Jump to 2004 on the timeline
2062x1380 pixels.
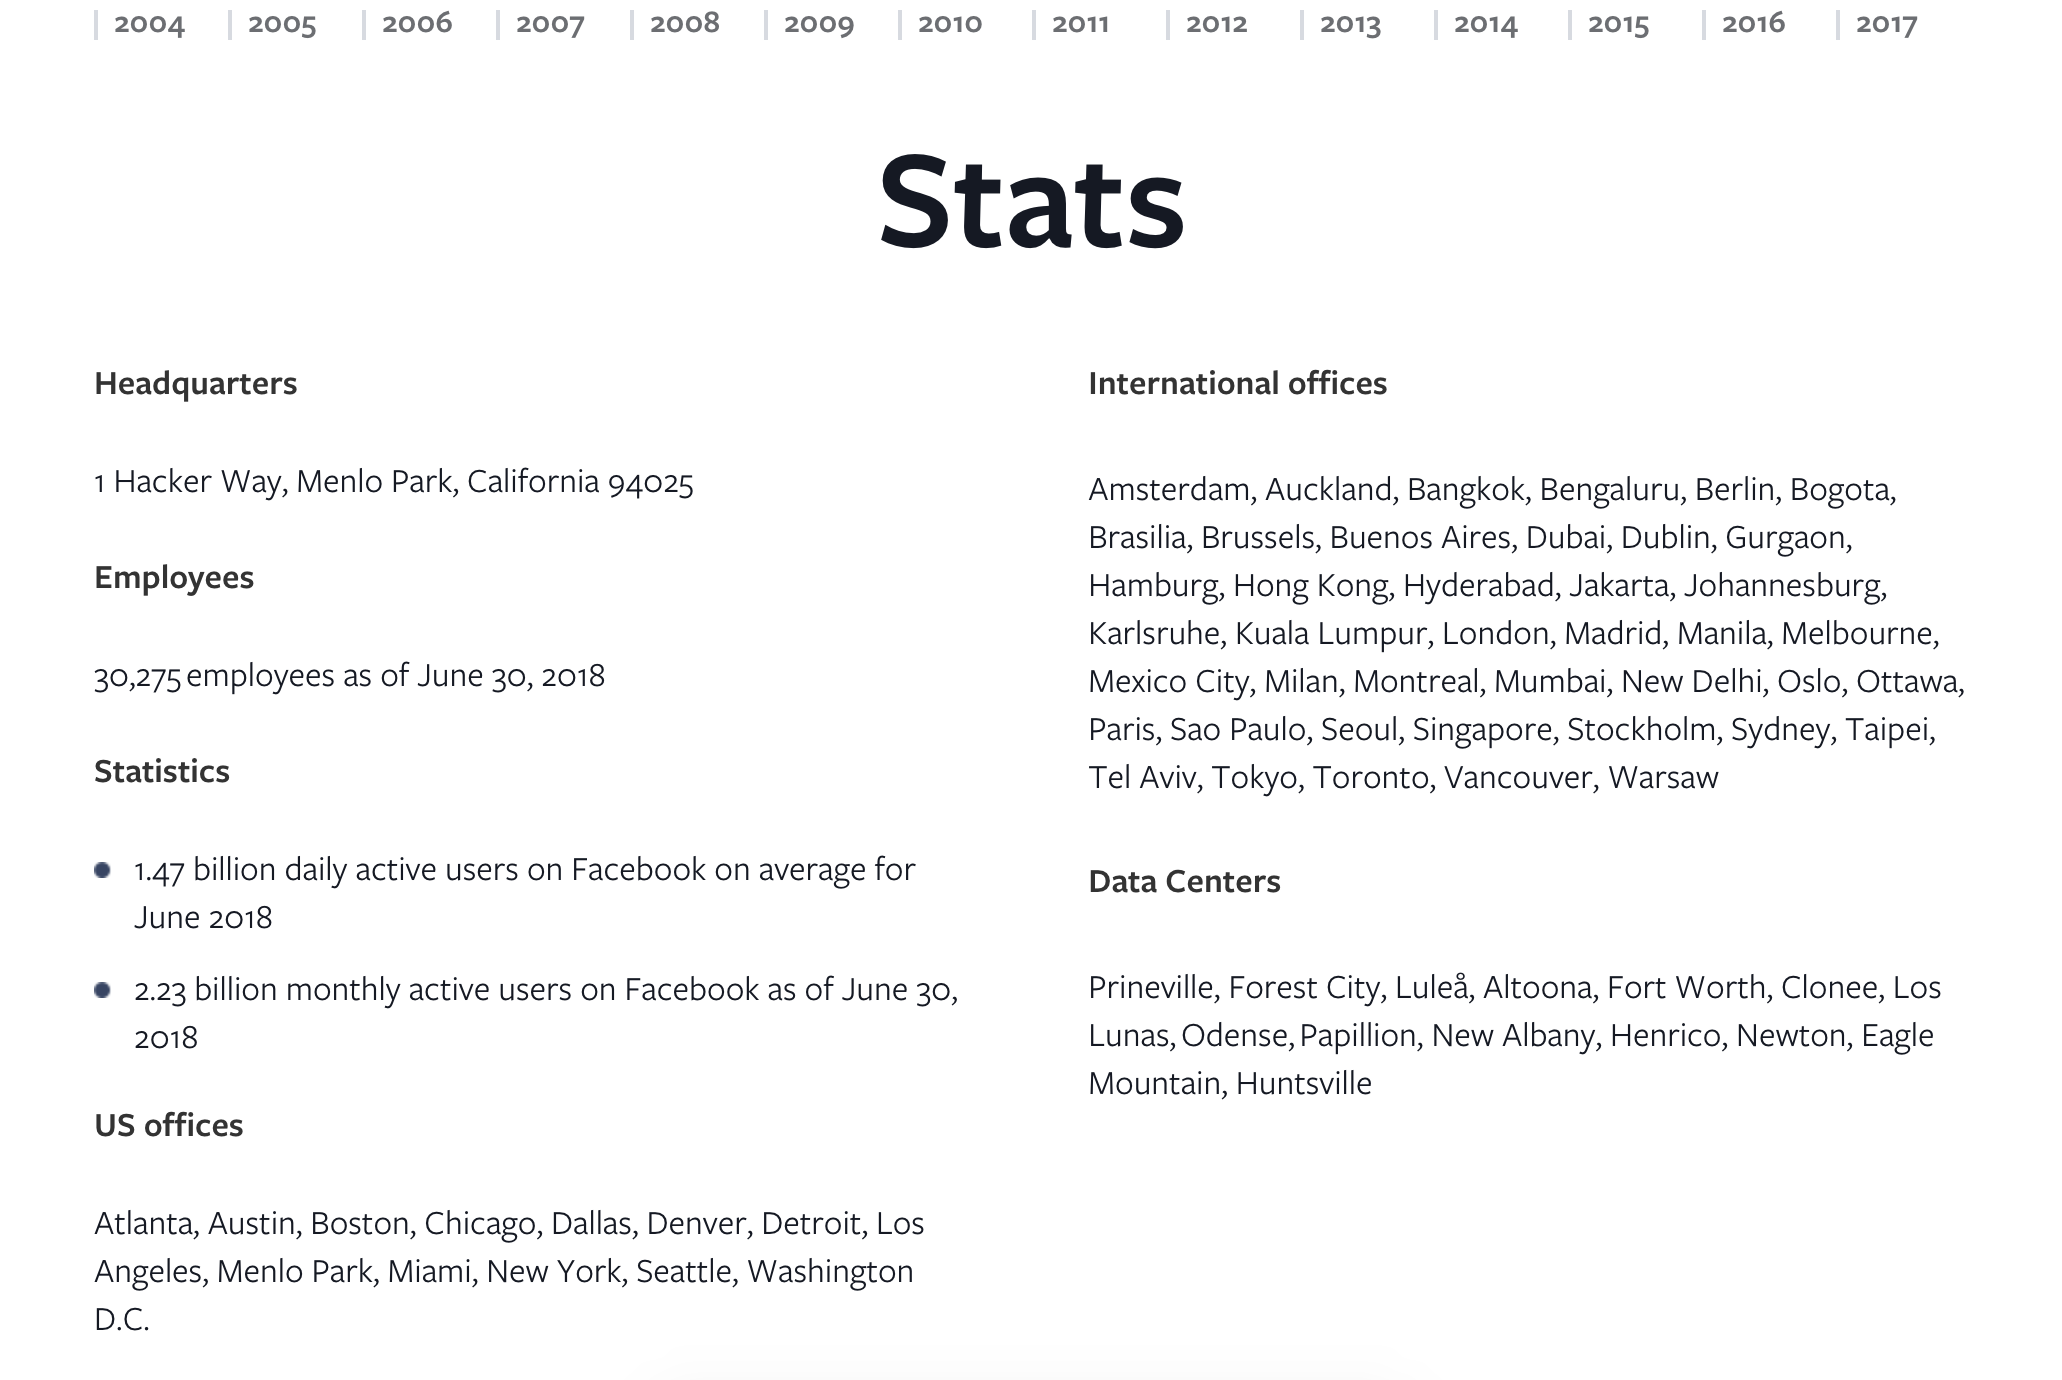tap(149, 24)
